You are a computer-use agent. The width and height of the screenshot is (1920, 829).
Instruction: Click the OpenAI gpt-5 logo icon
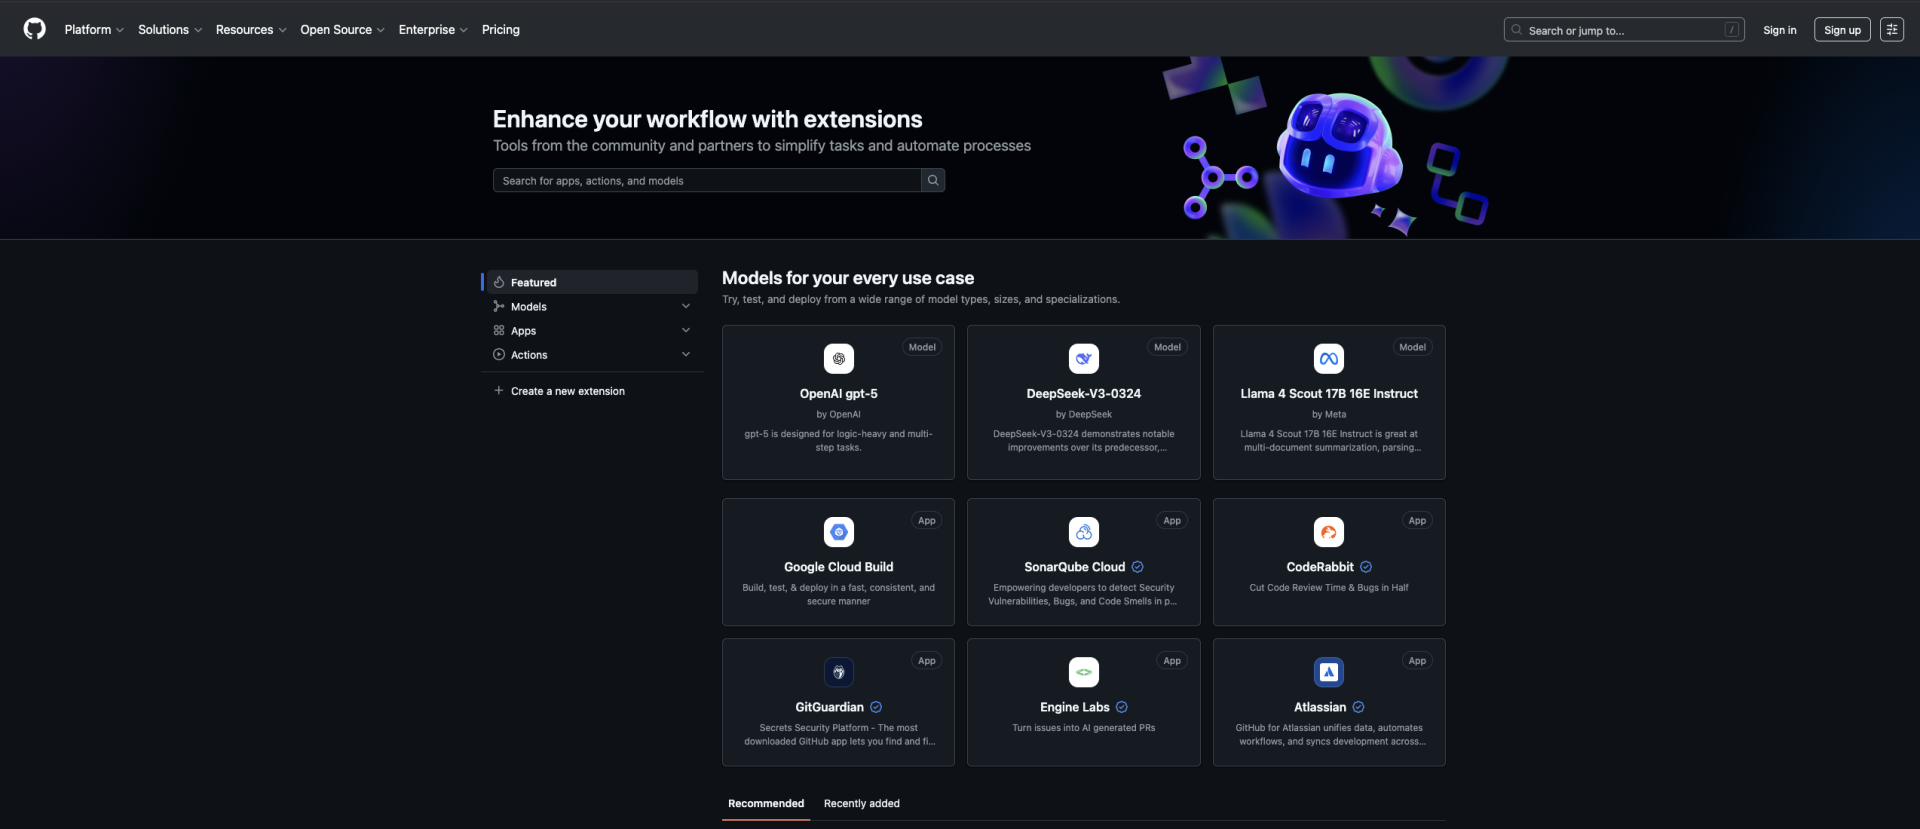(839, 359)
